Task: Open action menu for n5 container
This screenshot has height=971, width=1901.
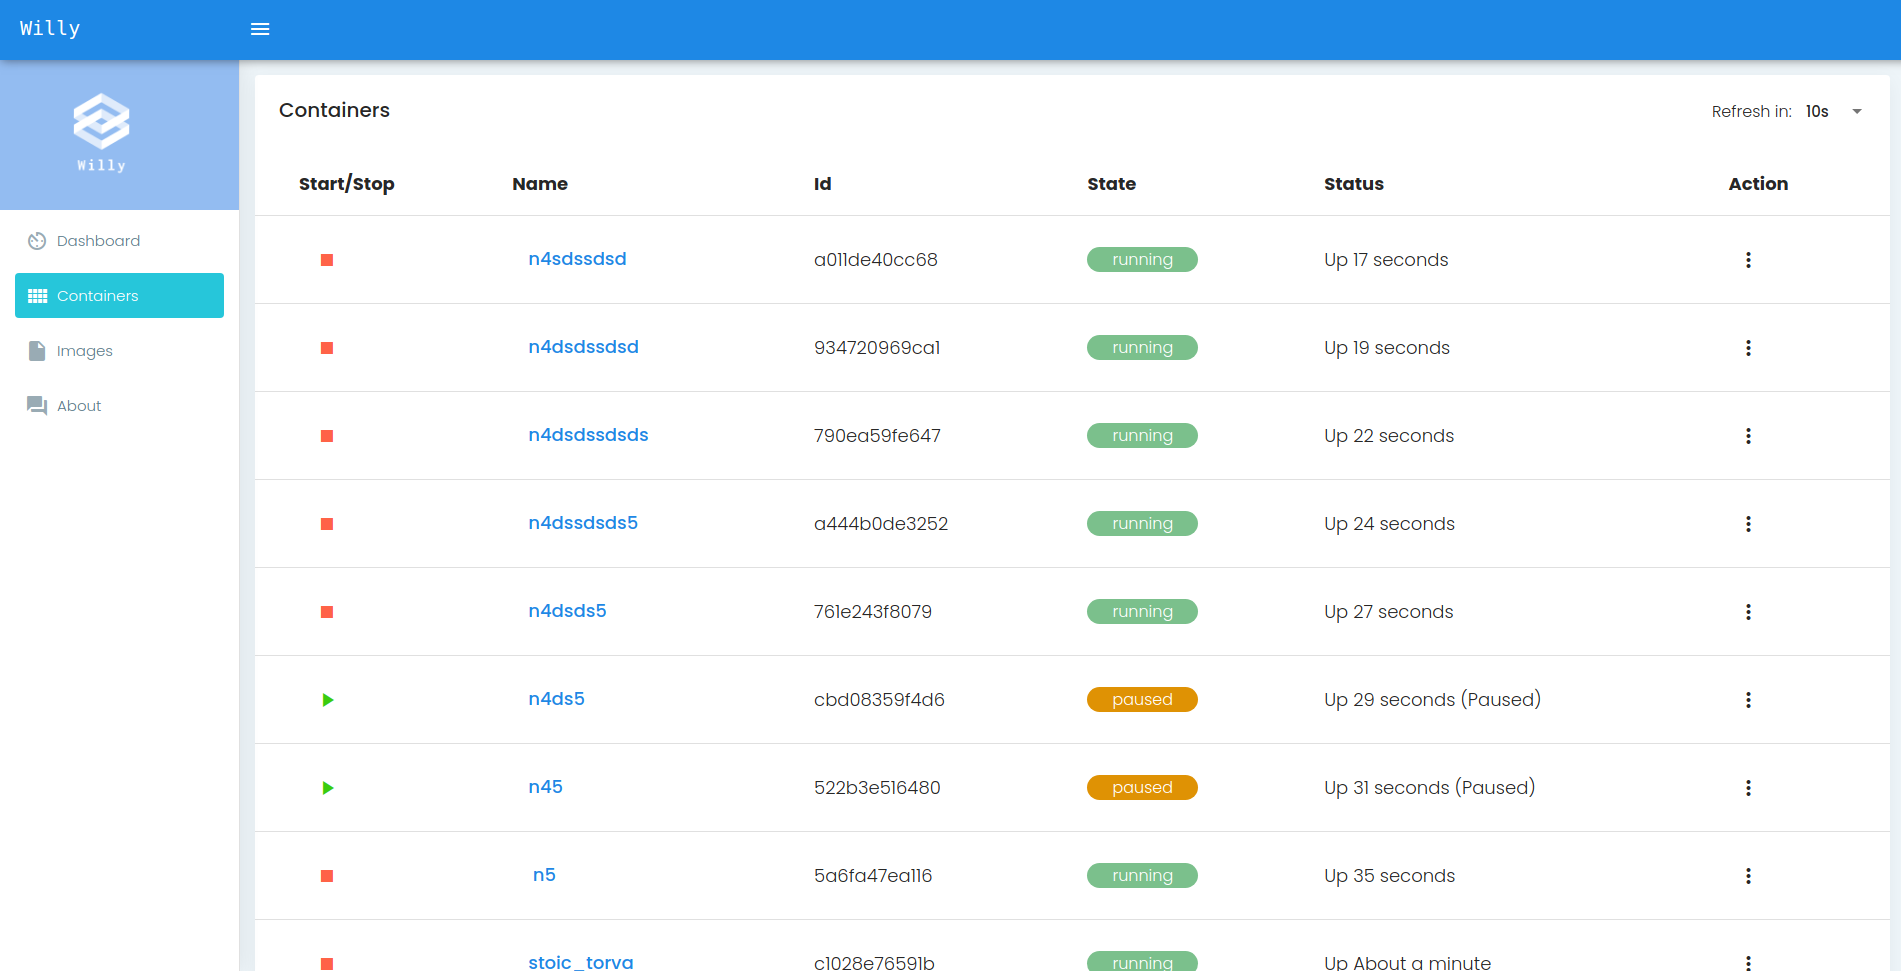Action: coord(1748,876)
